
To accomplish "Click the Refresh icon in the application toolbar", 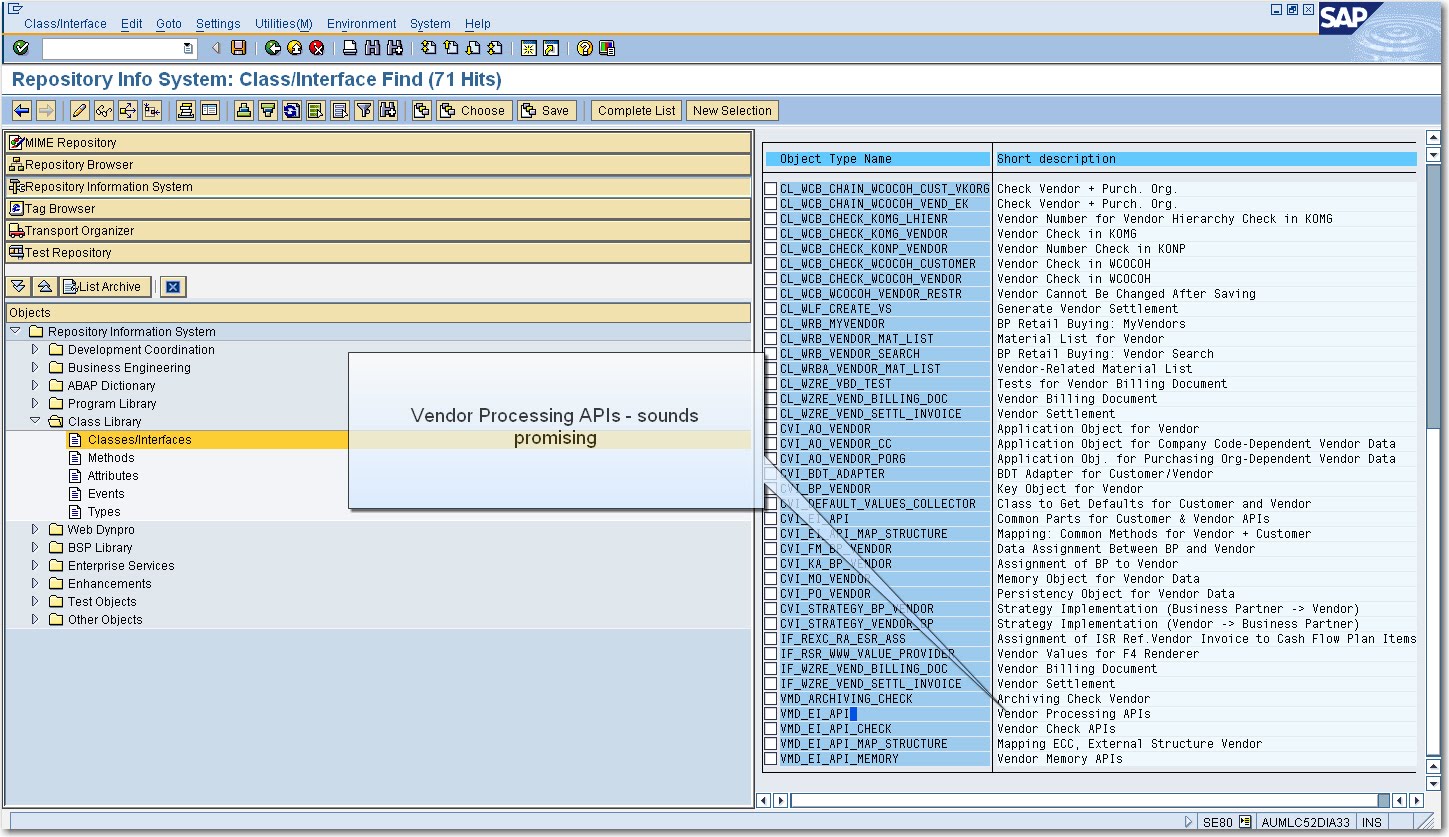I will (291, 111).
